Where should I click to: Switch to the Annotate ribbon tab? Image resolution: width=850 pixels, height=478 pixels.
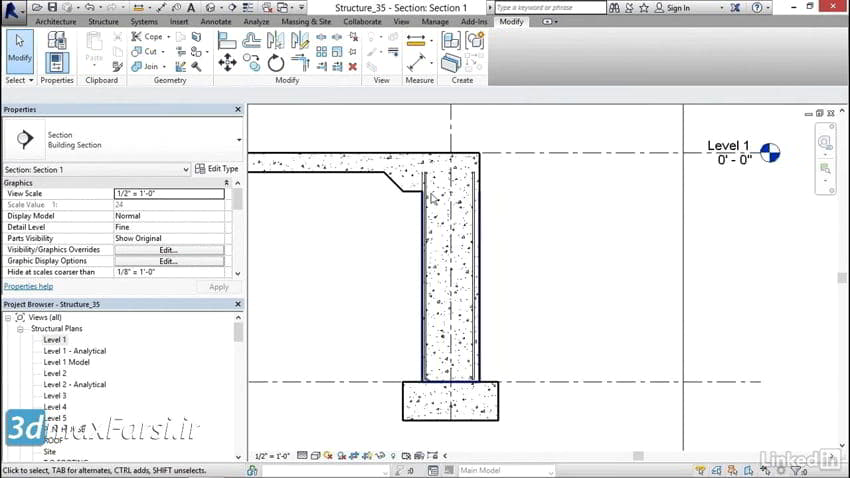(215, 21)
